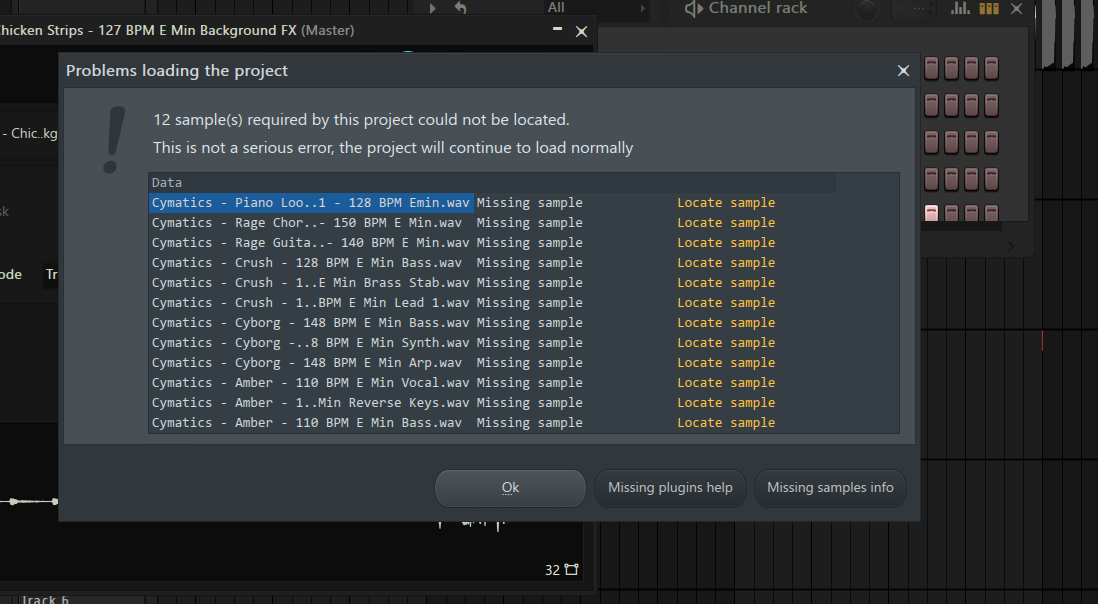Click the Channel rack swing knob
This screenshot has height=604, width=1098.
tap(867, 9)
